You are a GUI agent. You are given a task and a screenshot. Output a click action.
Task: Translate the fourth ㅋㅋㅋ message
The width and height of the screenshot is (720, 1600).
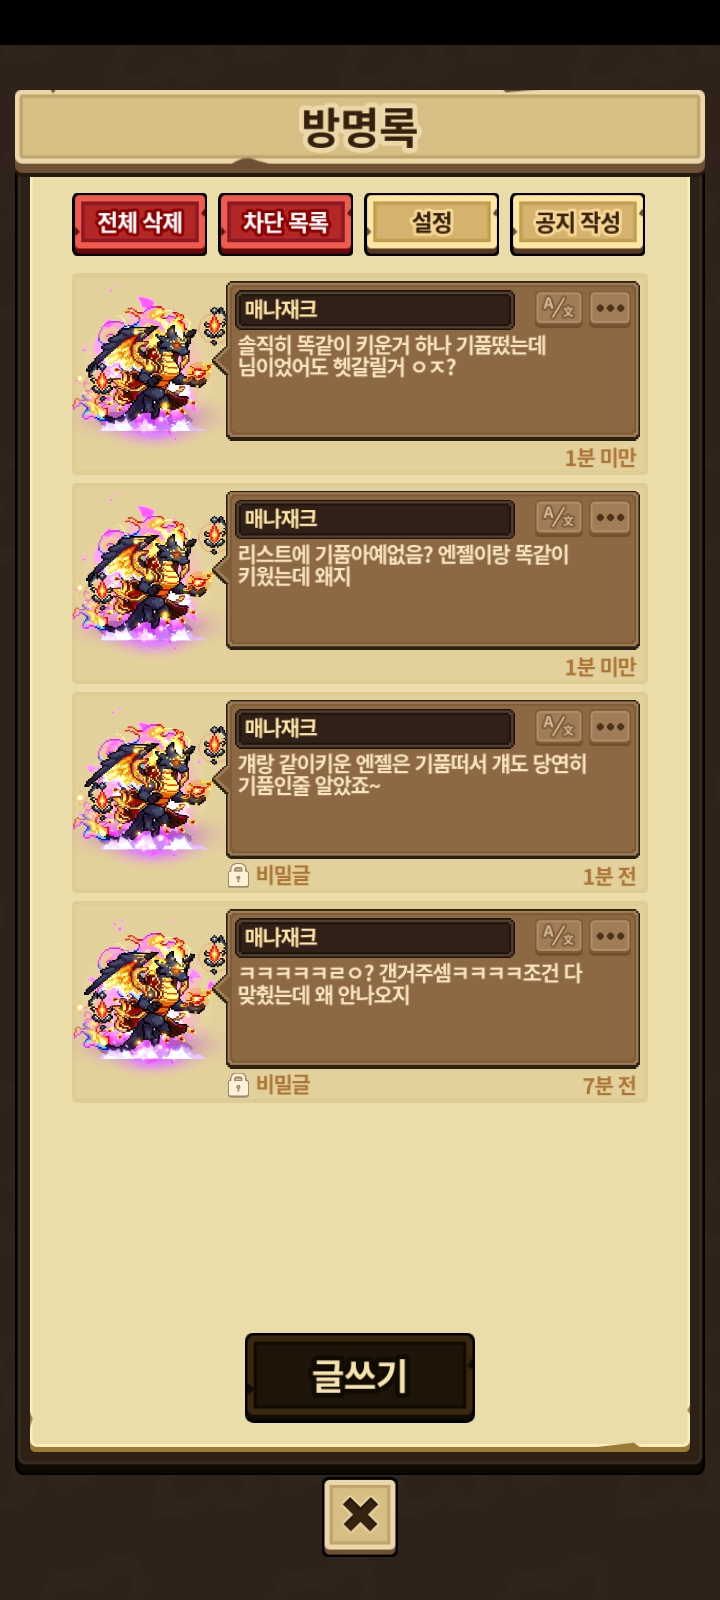click(x=558, y=936)
